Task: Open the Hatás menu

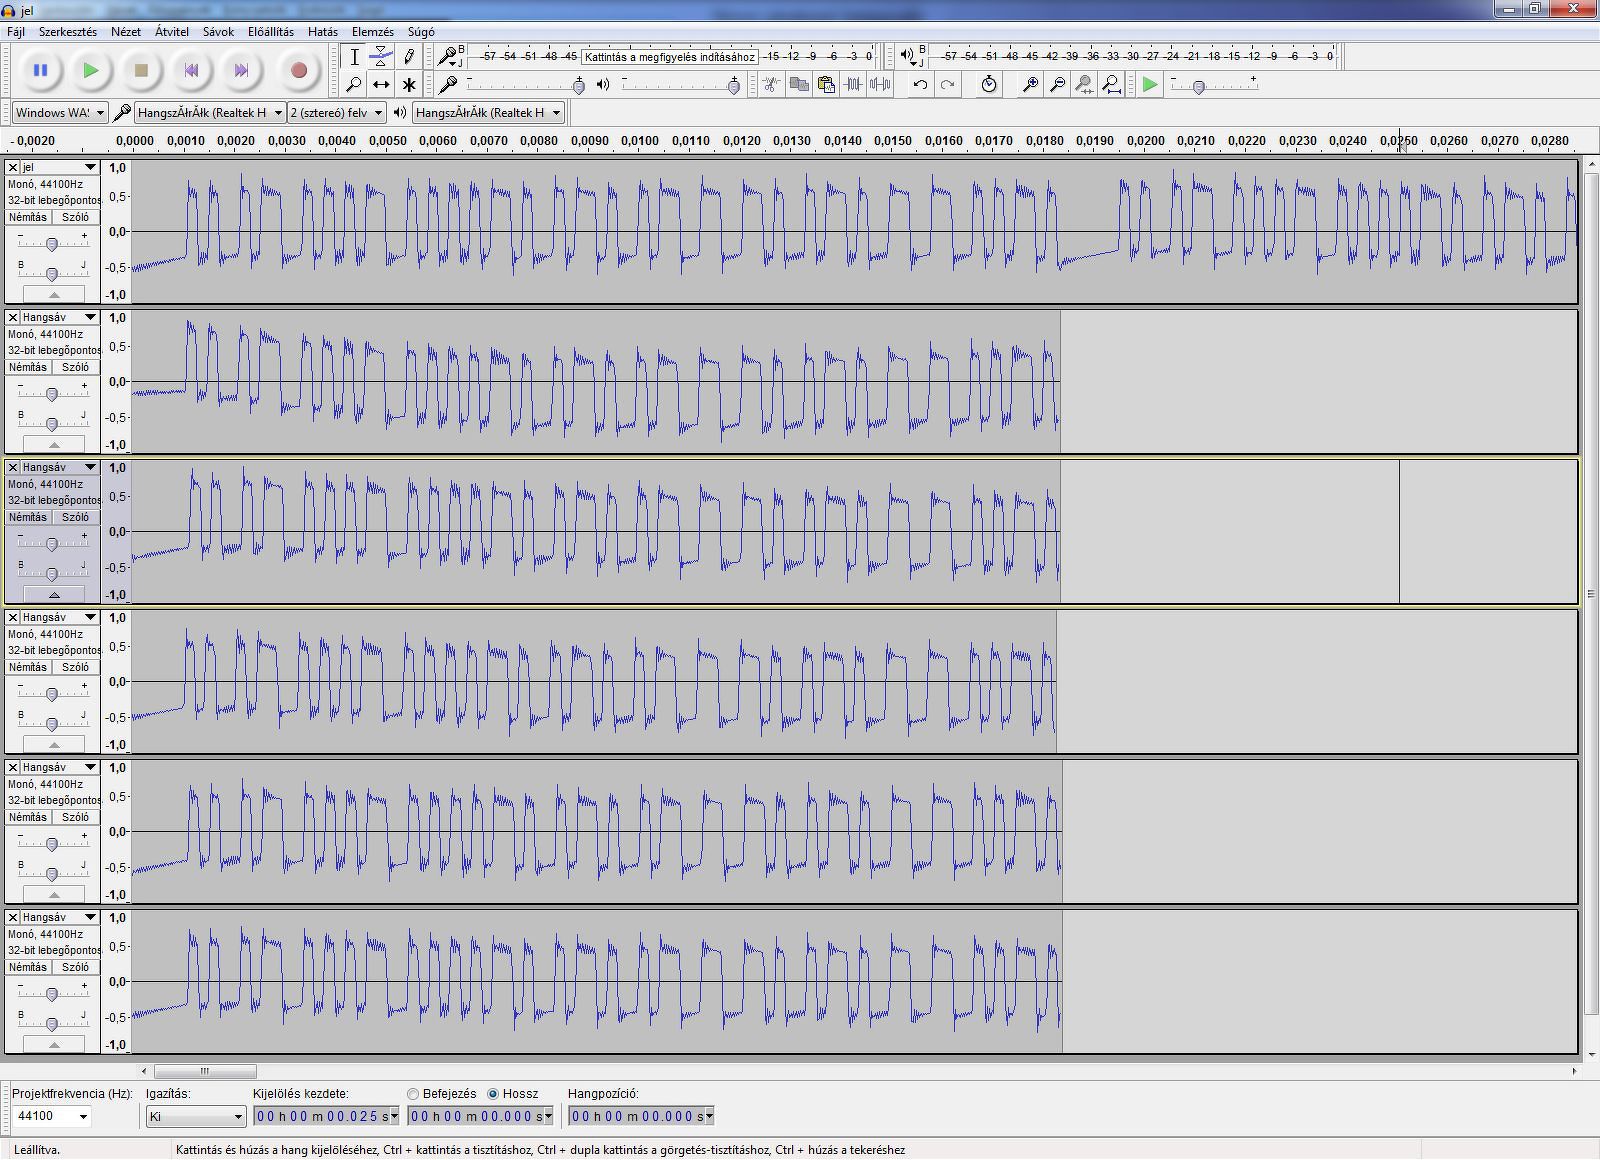Action: pyautogui.click(x=323, y=32)
